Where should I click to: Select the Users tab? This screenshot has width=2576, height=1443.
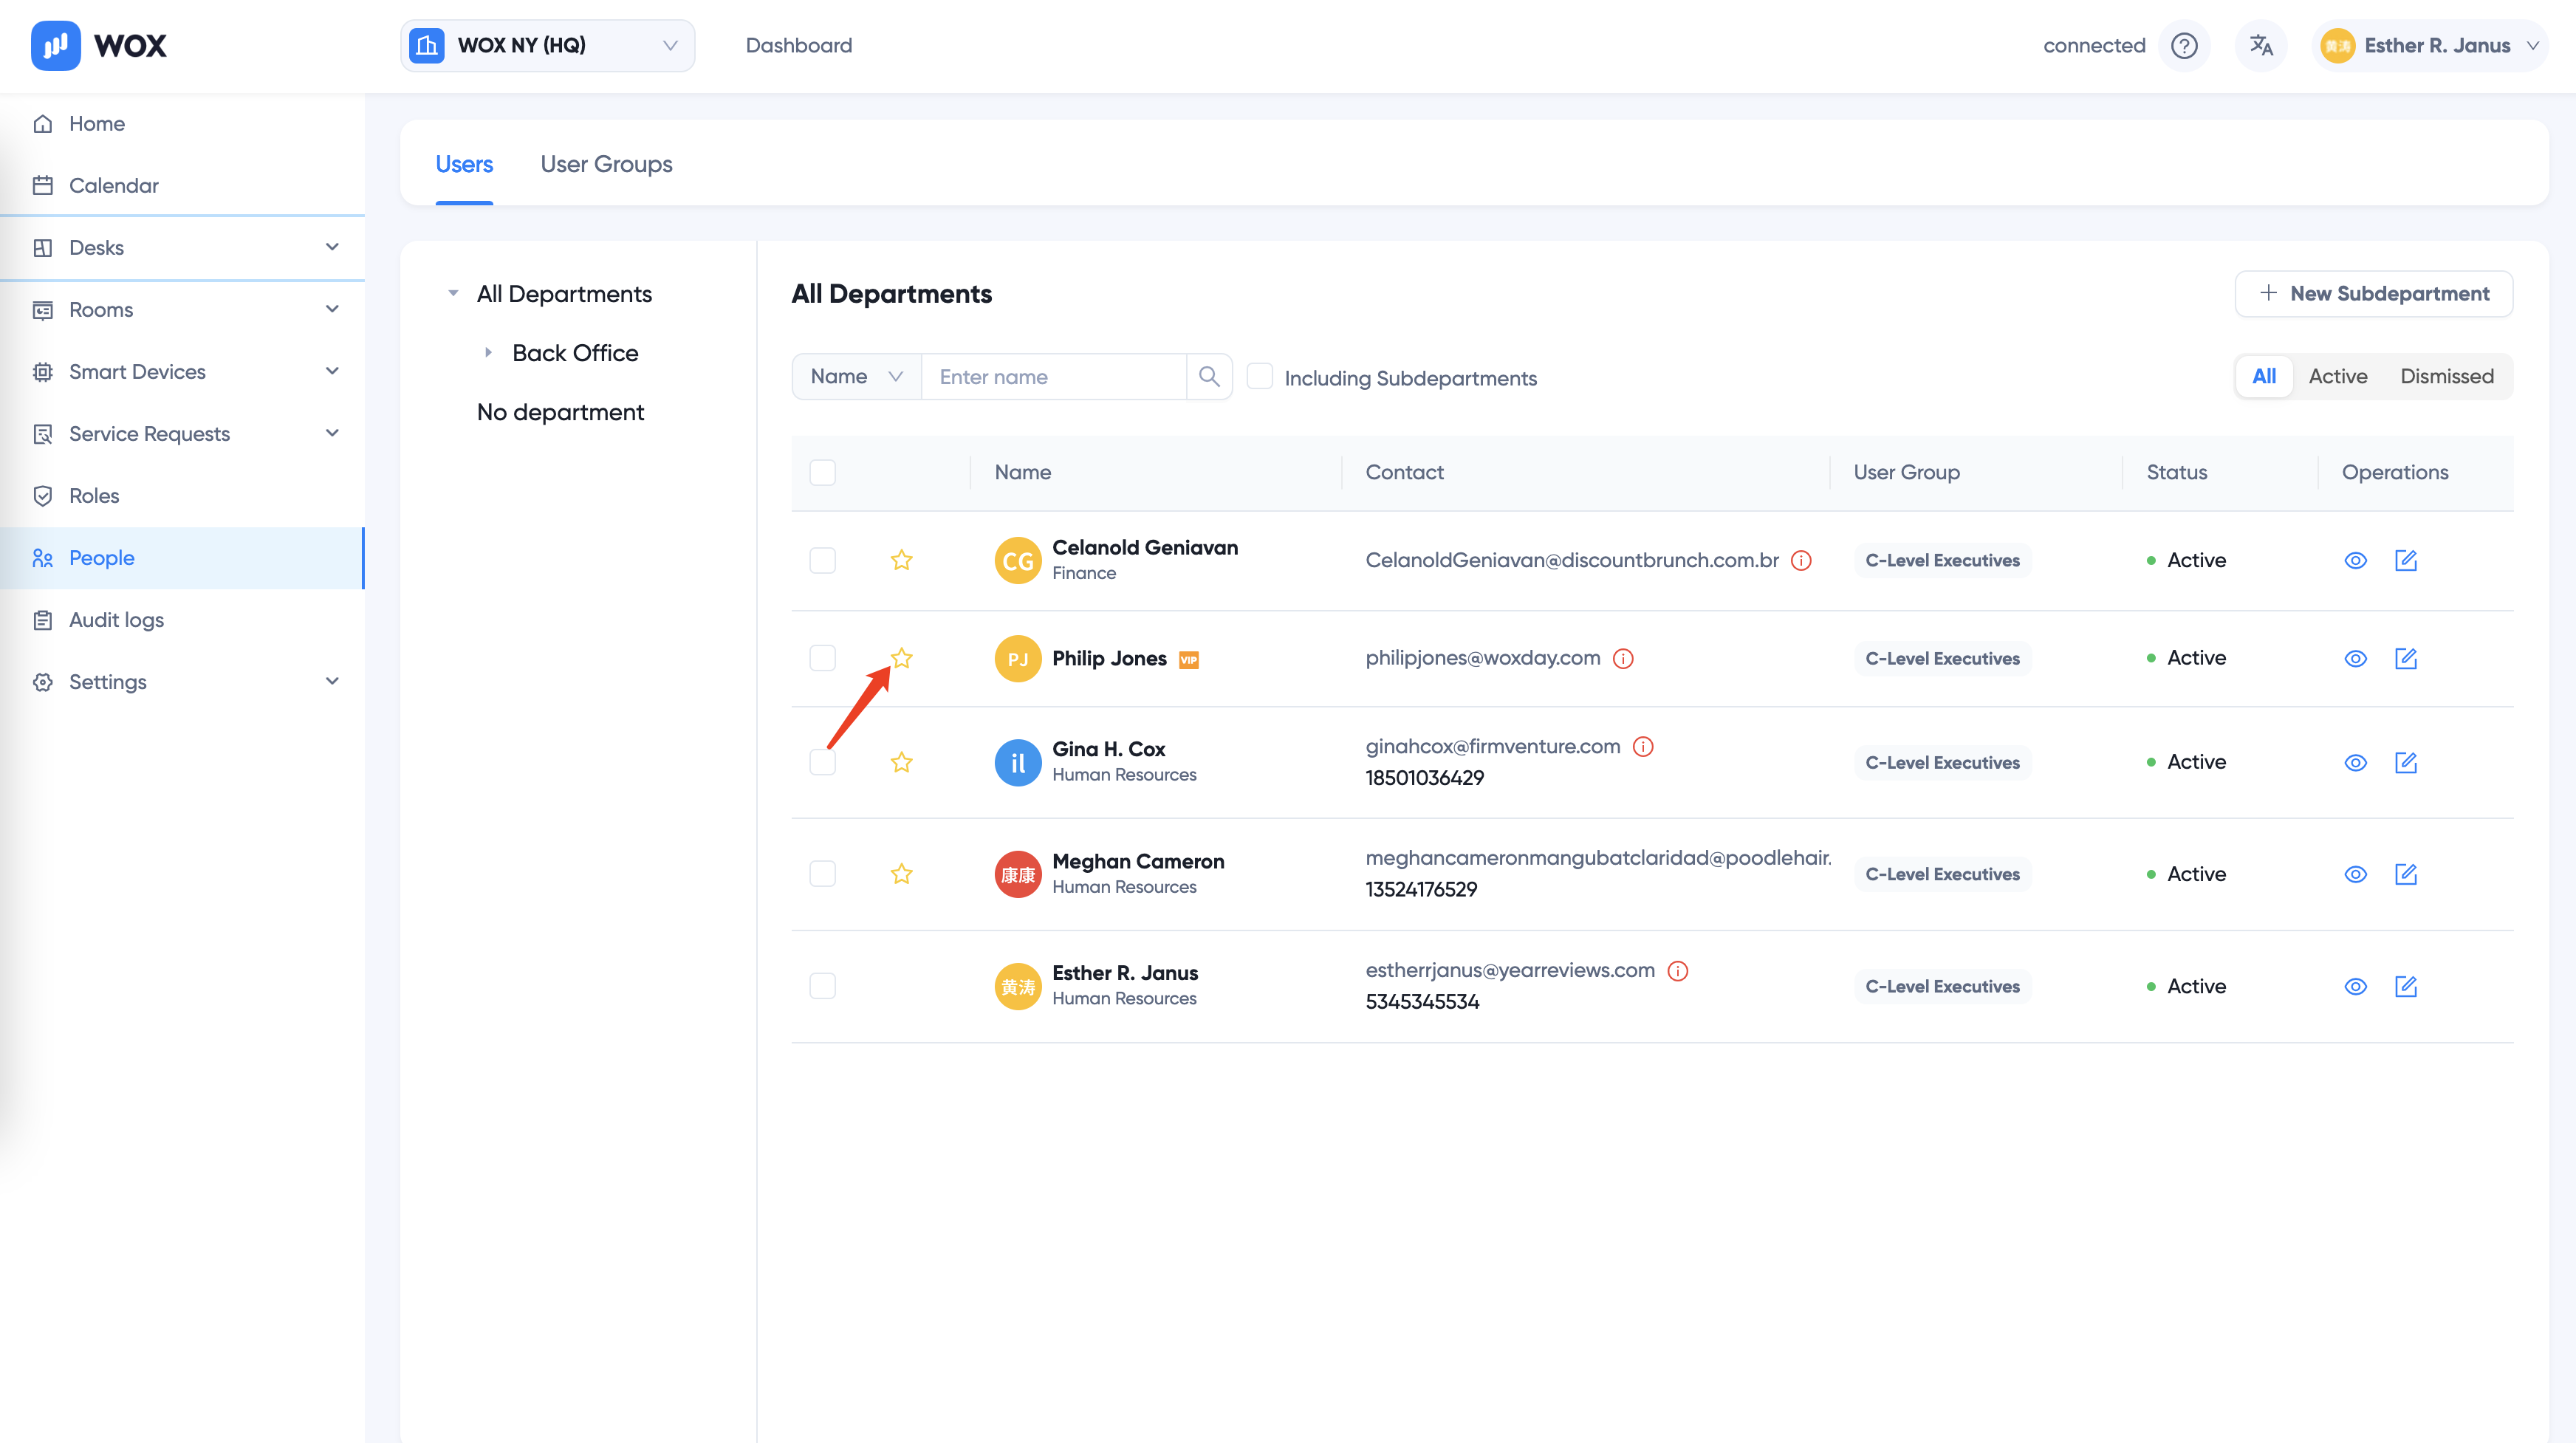[464, 164]
